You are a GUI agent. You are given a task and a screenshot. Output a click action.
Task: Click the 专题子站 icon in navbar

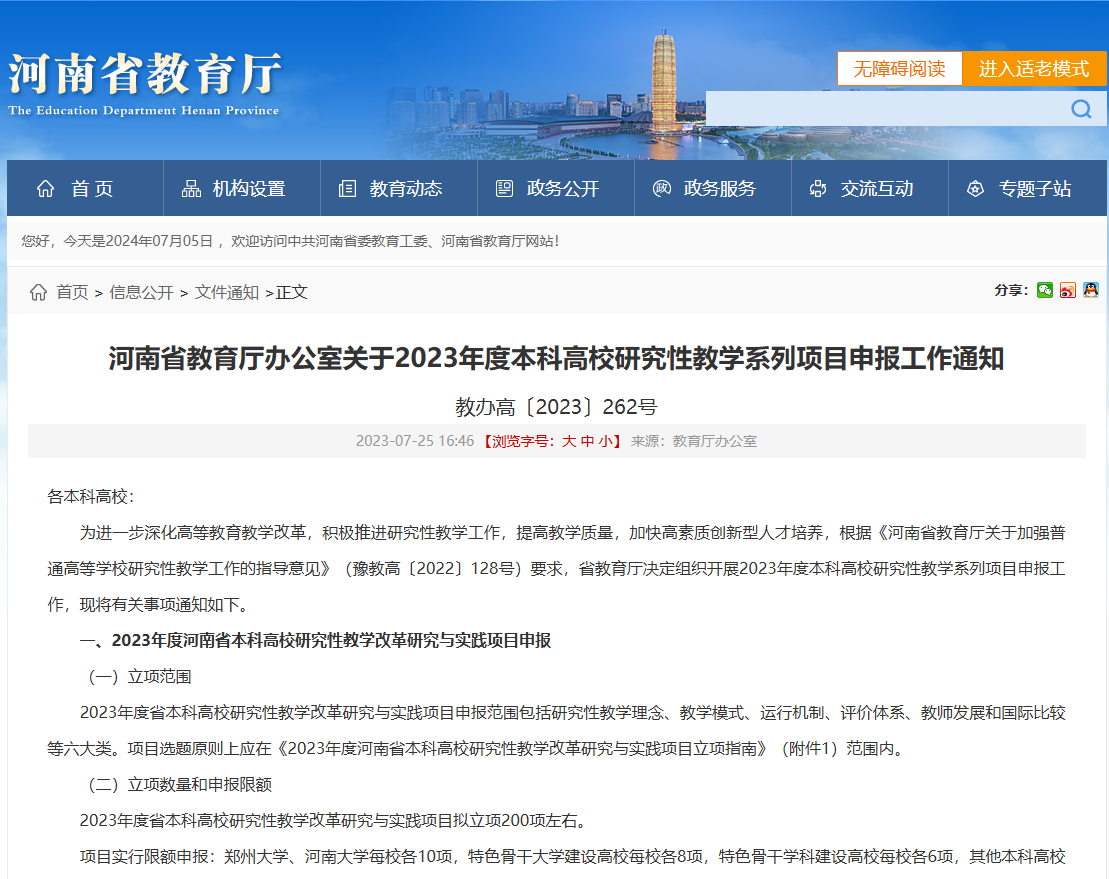tap(975, 188)
